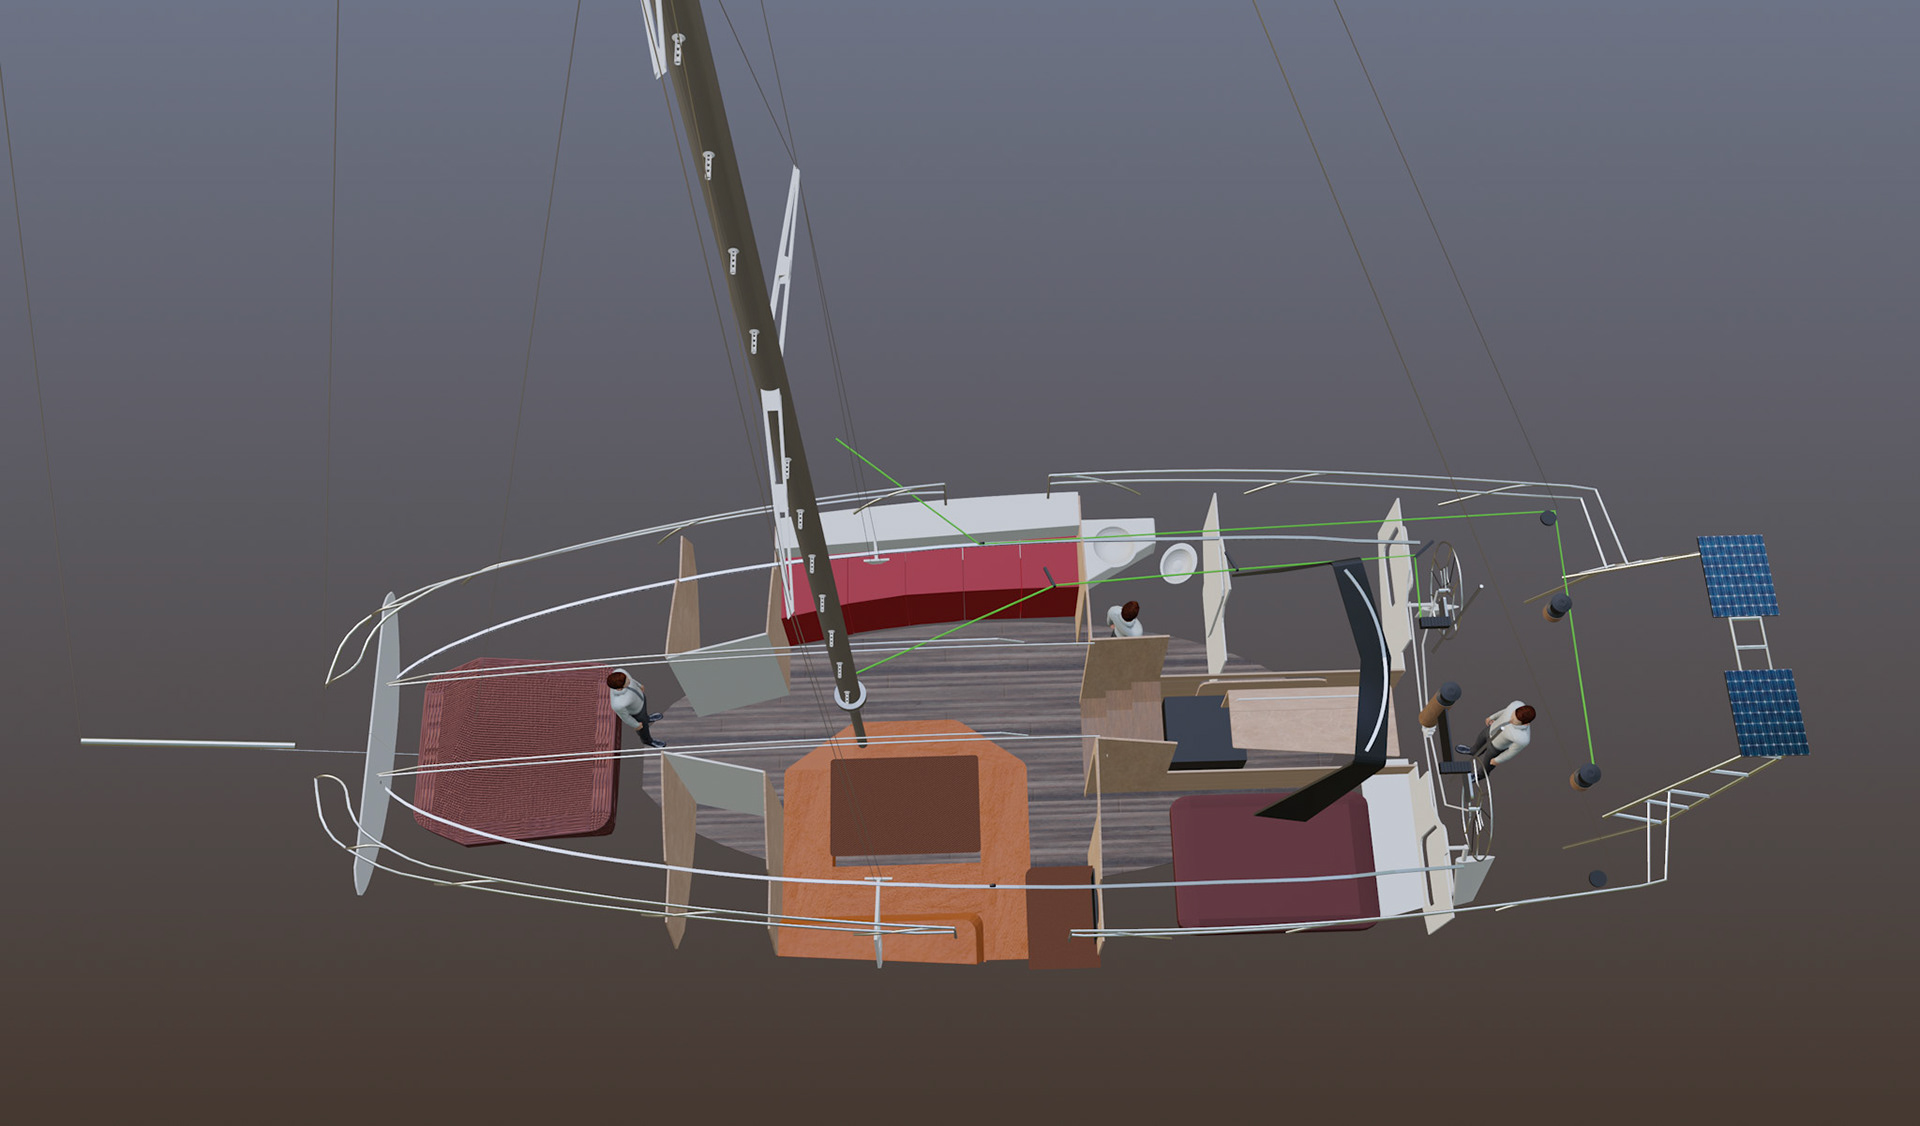Select the white toilet bowl
Screen dimensions: 1920x1126
(x=1178, y=563)
